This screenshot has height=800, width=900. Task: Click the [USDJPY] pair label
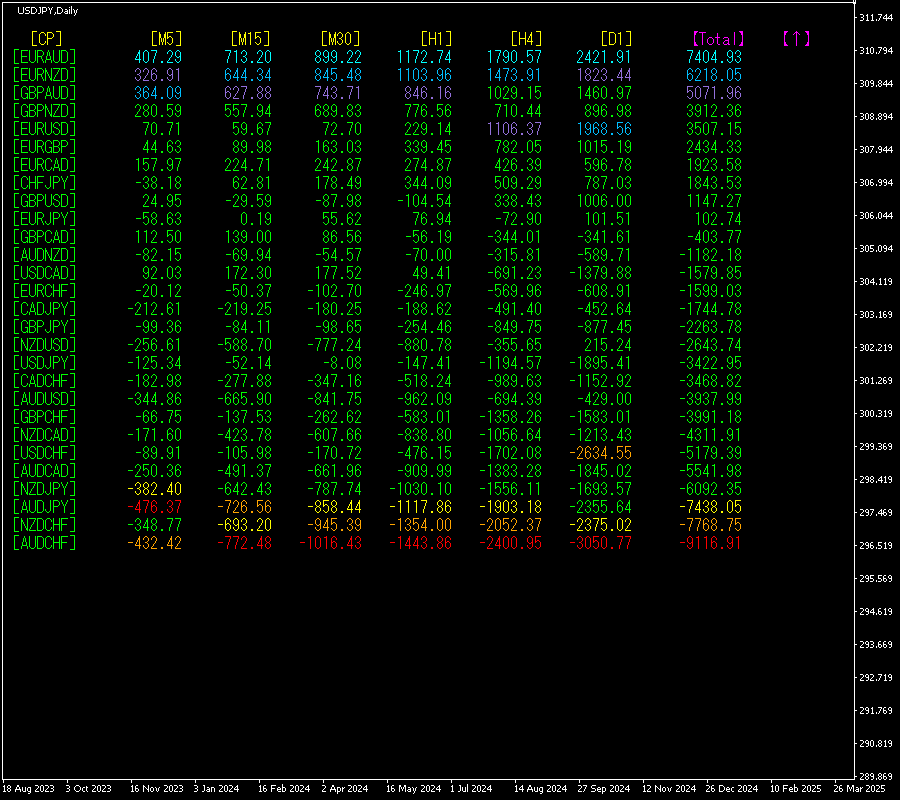point(44,363)
